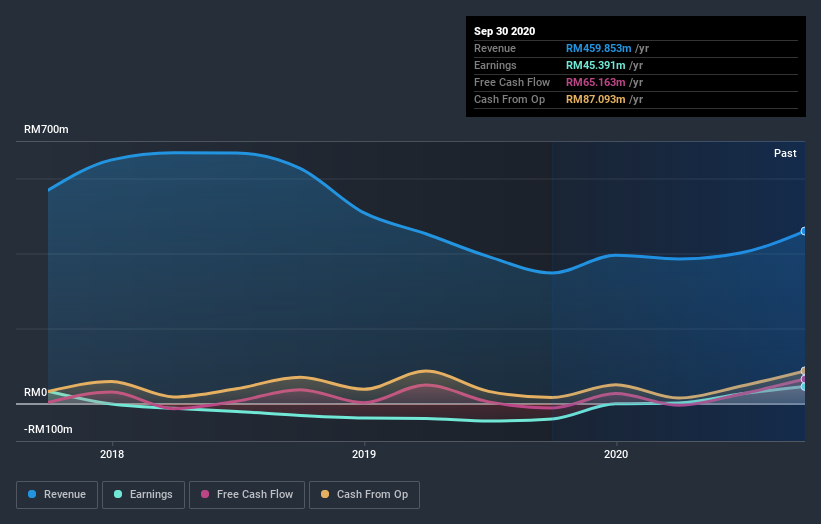This screenshot has height=524, width=821.
Task: Click the 'Earnings' tooltip row label
Action: pos(495,65)
